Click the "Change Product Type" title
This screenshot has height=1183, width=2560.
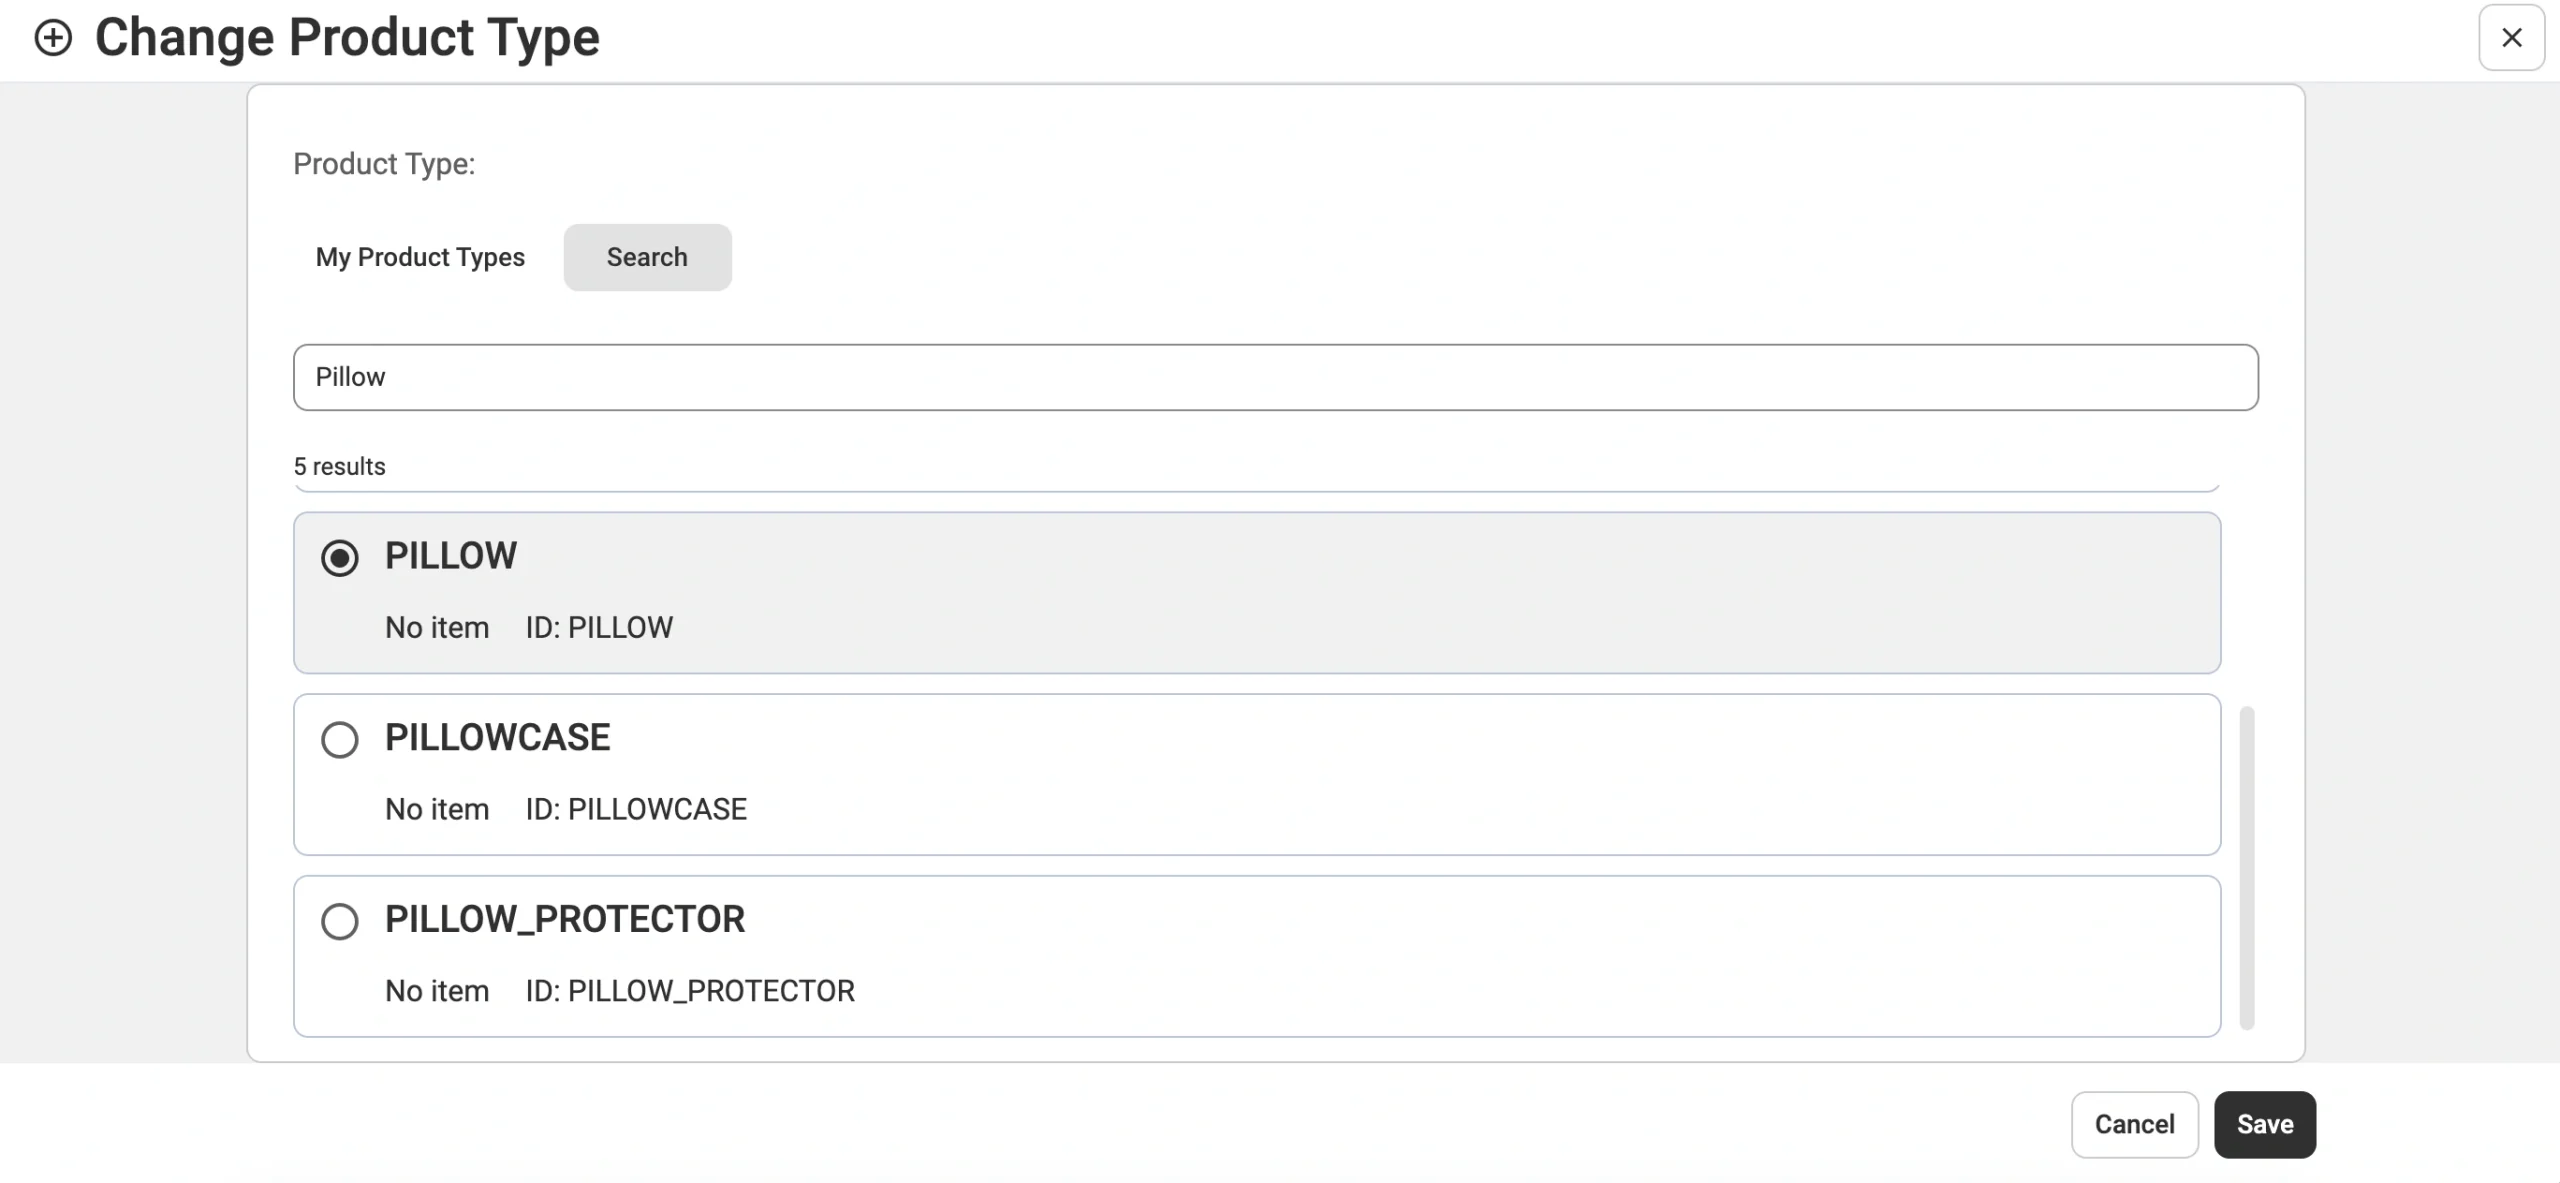click(347, 38)
